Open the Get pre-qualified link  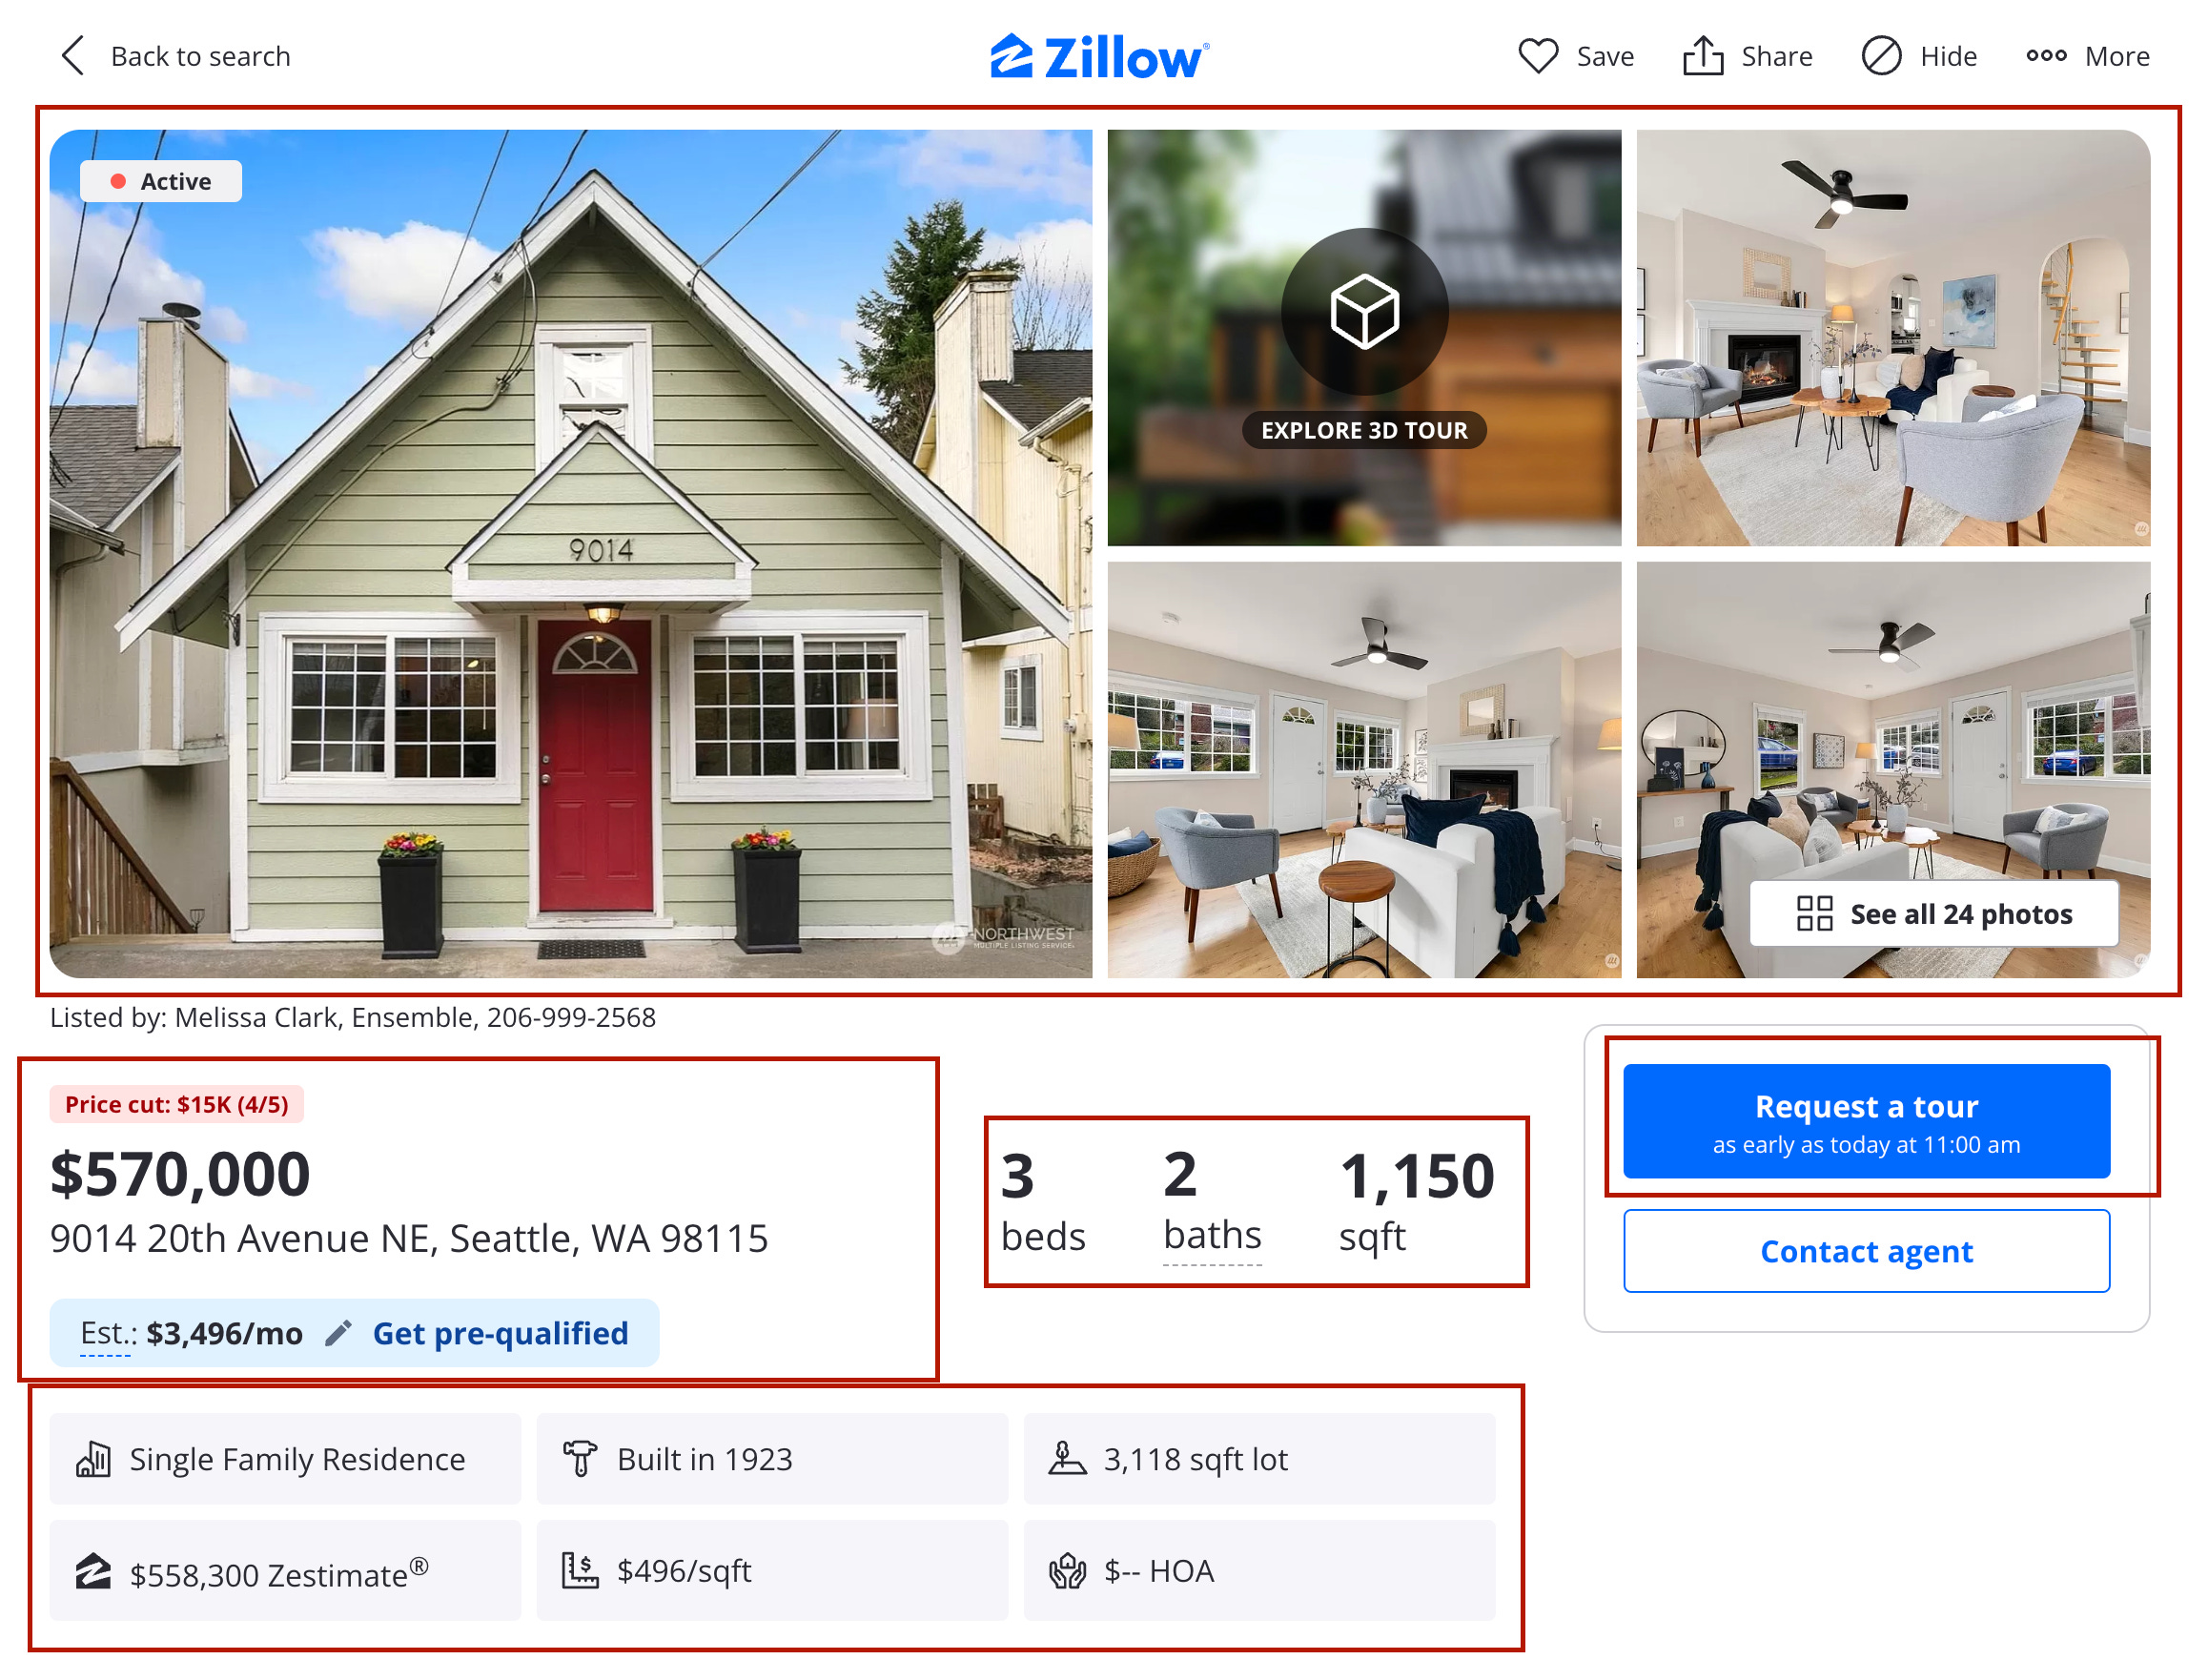pos(500,1333)
